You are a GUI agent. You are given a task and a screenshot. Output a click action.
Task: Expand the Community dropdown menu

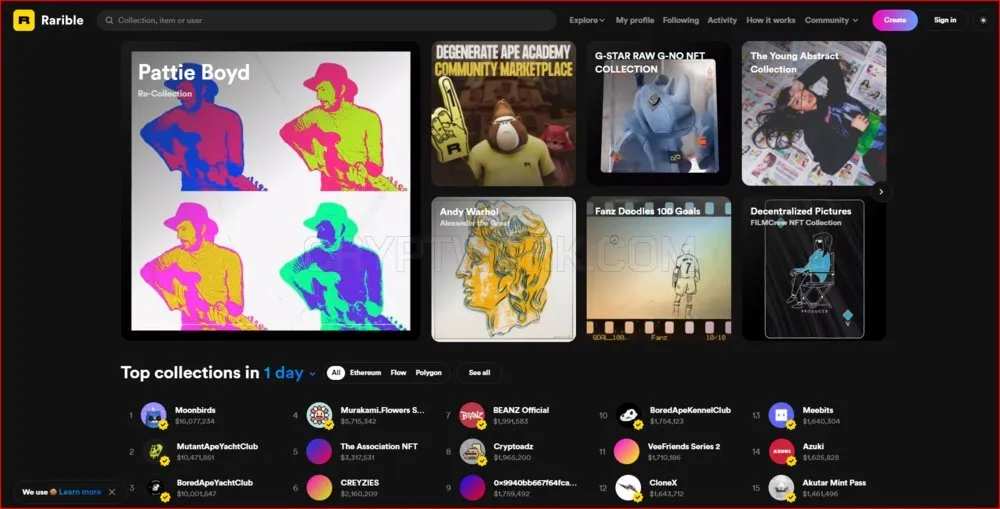coord(831,20)
